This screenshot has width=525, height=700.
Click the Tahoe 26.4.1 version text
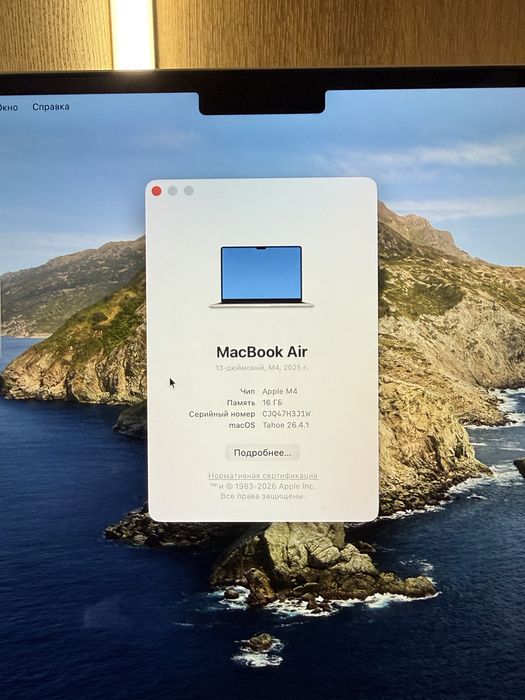(x=286, y=425)
